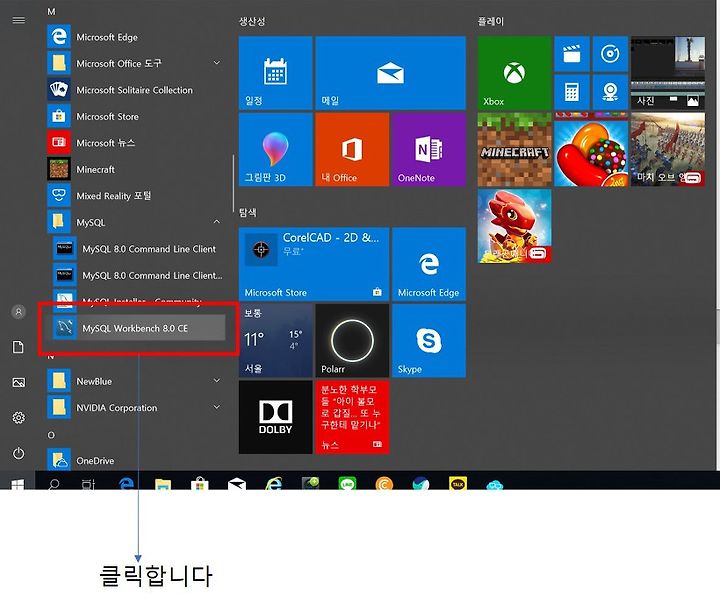
Task: Open LINE messenger on the taskbar
Action: (x=347, y=483)
